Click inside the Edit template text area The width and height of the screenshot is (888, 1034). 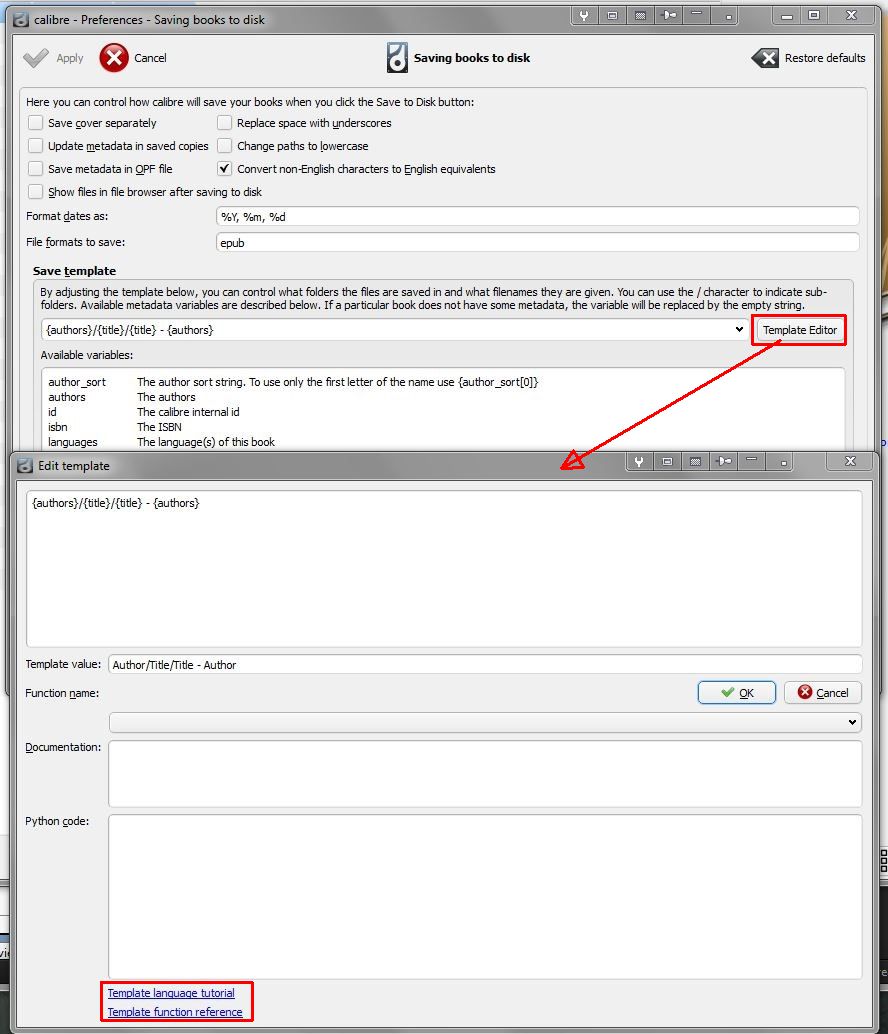point(444,568)
